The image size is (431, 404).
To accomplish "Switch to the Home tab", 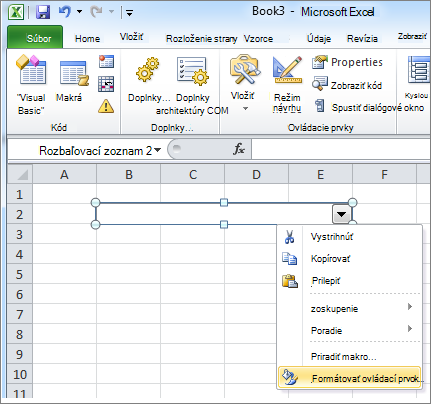I will [x=87, y=38].
